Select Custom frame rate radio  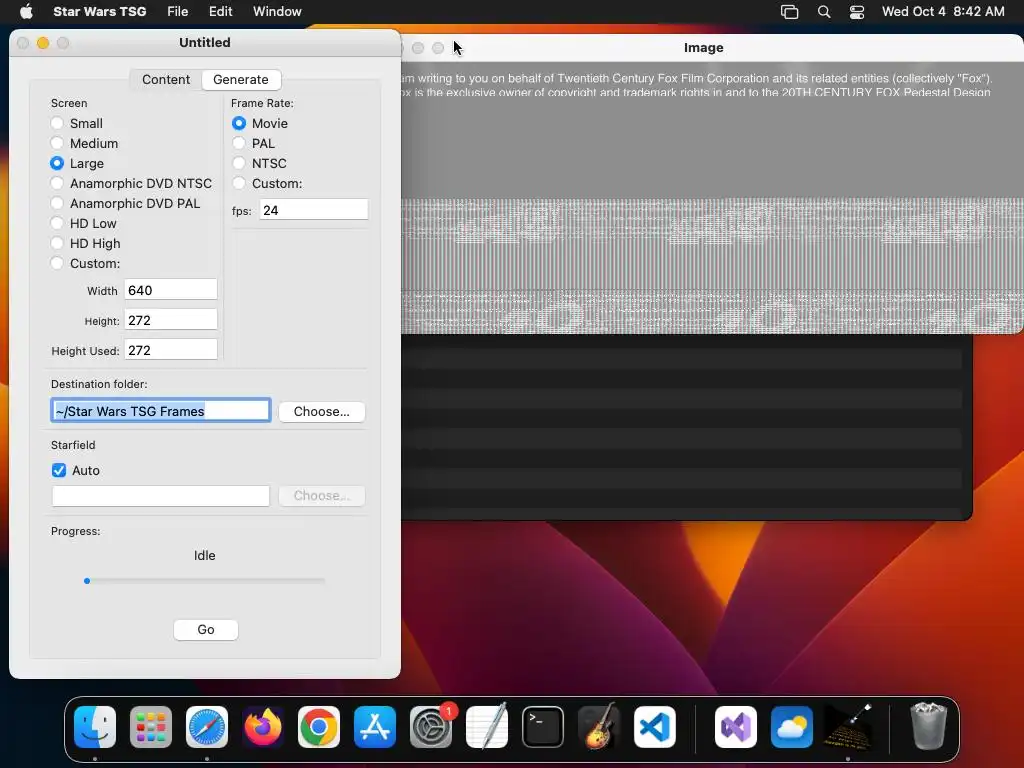[239, 184]
